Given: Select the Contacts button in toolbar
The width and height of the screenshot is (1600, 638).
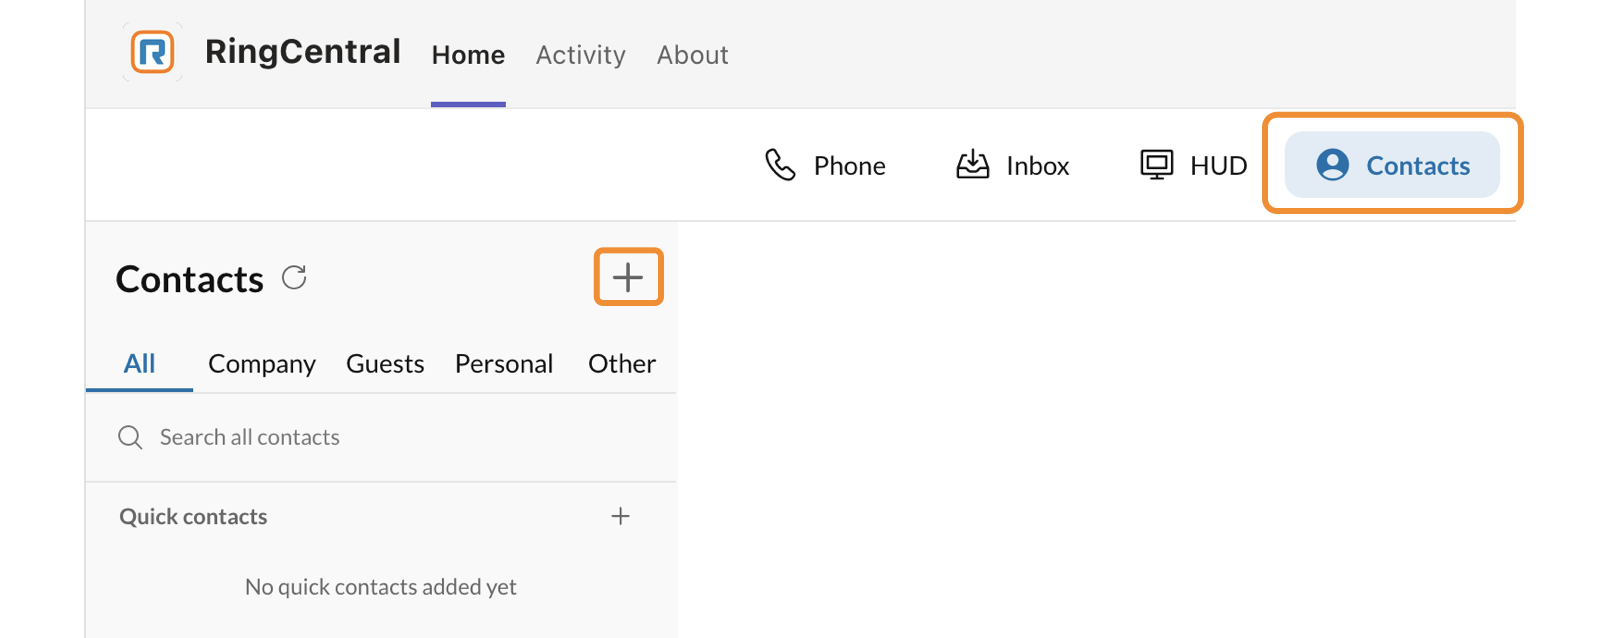Looking at the screenshot, I should tap(1392, 165).
